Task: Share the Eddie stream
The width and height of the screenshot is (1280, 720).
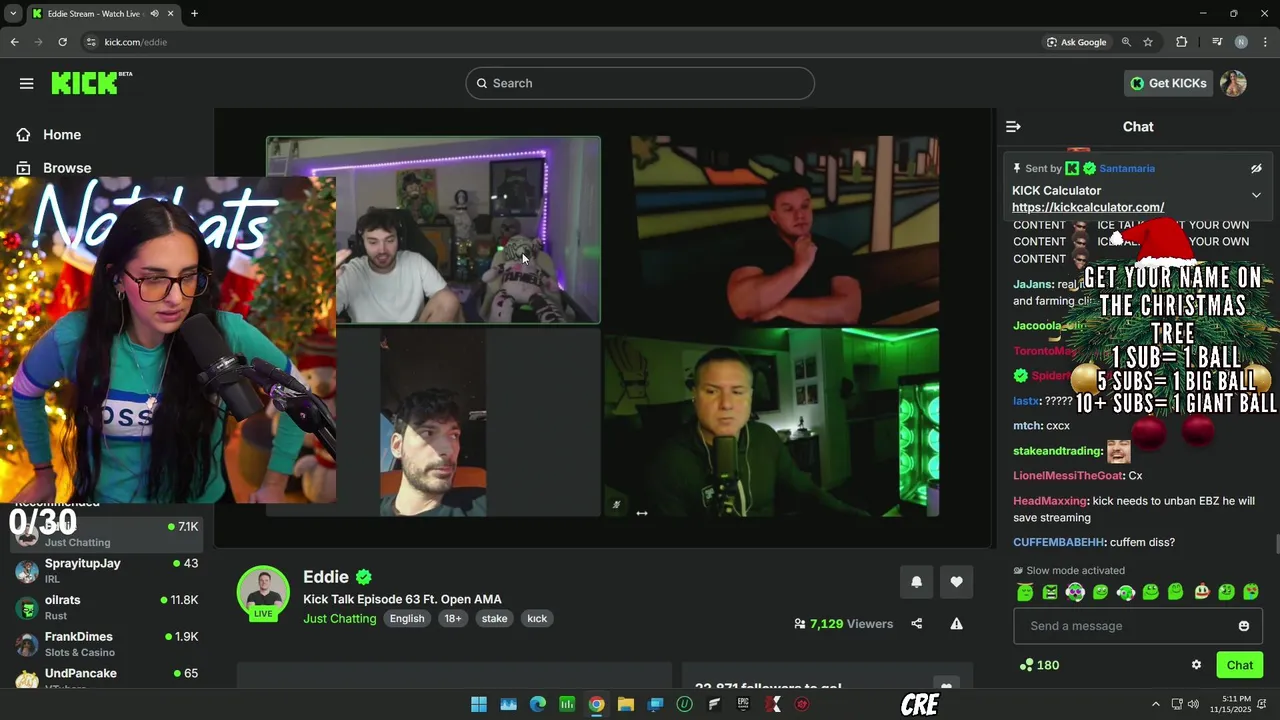Action: pos(916,623)
